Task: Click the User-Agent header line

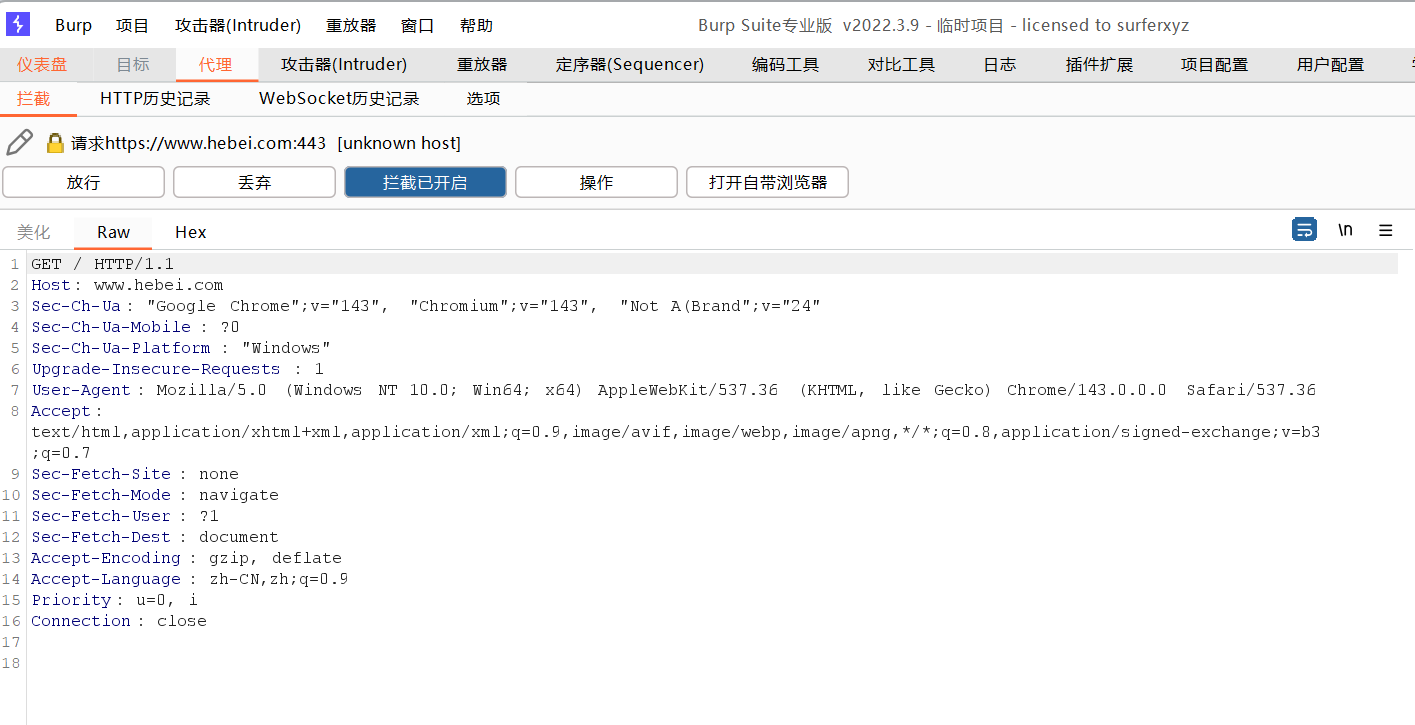Action: tap(673, 390)
